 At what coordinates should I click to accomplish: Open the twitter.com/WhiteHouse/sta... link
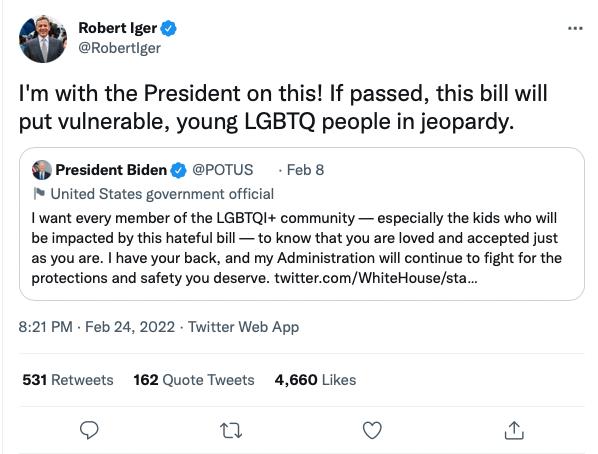click(375, 278)
